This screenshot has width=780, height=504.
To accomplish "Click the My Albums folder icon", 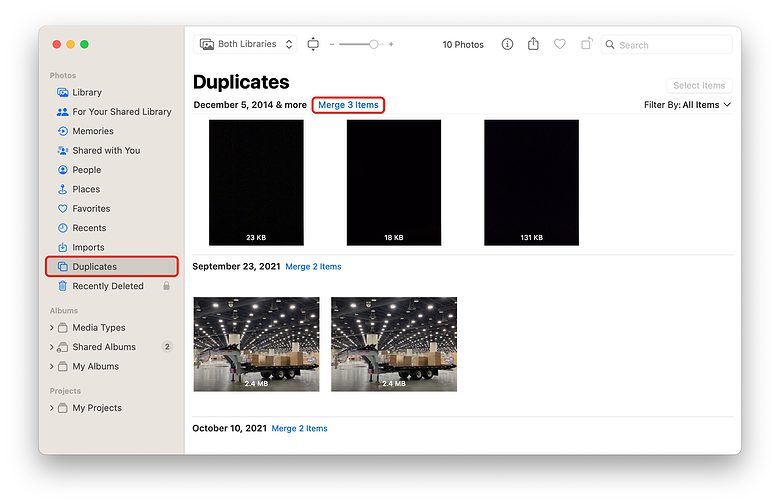I will [63, 367].
